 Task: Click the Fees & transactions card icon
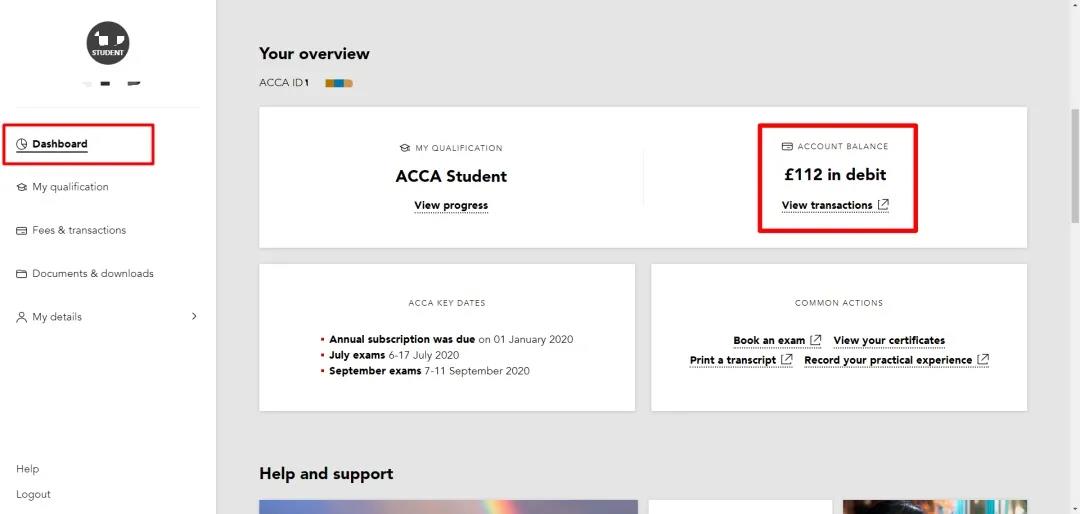[22, 231]
